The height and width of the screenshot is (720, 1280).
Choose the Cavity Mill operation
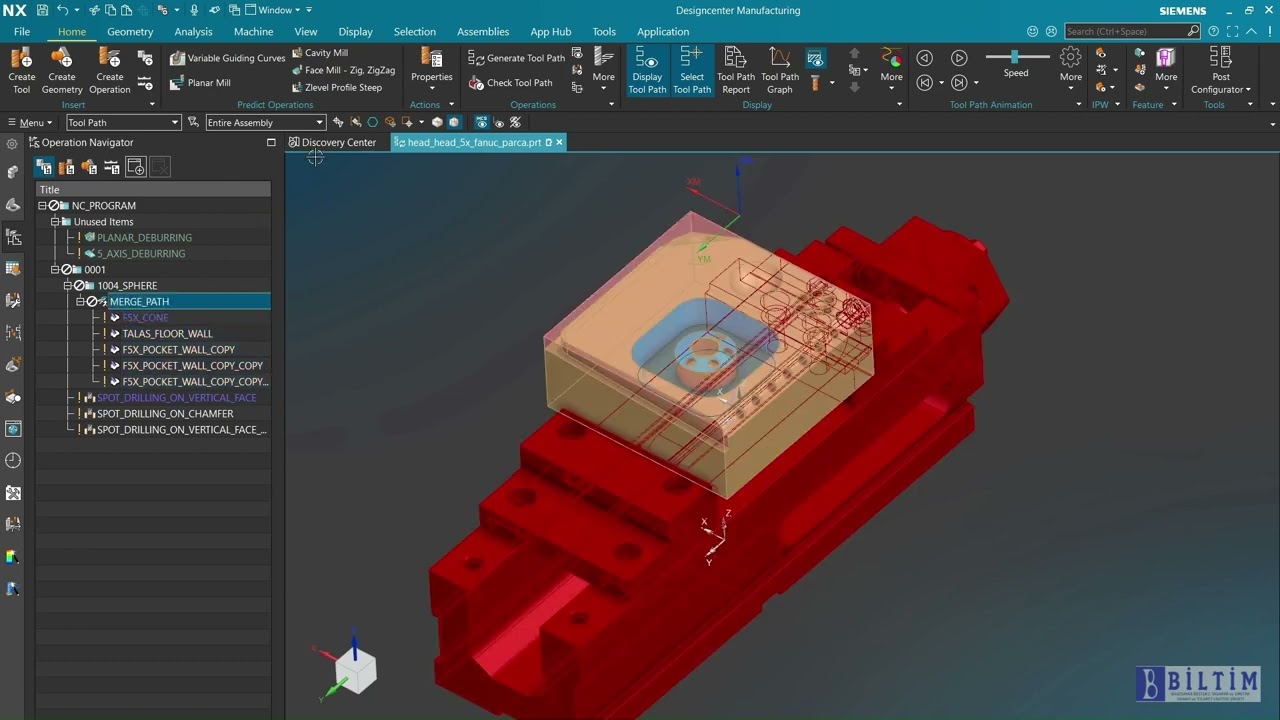[x=319, y=53]
